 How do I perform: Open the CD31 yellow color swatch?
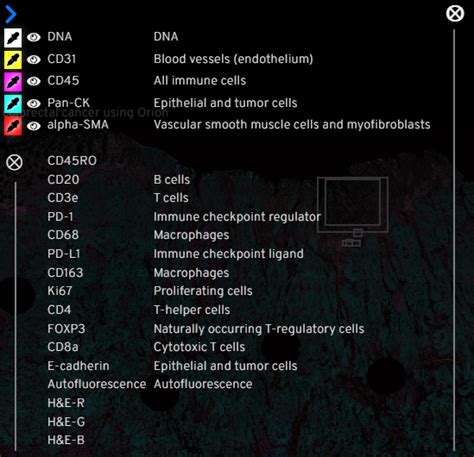click(x=13, y=60)
